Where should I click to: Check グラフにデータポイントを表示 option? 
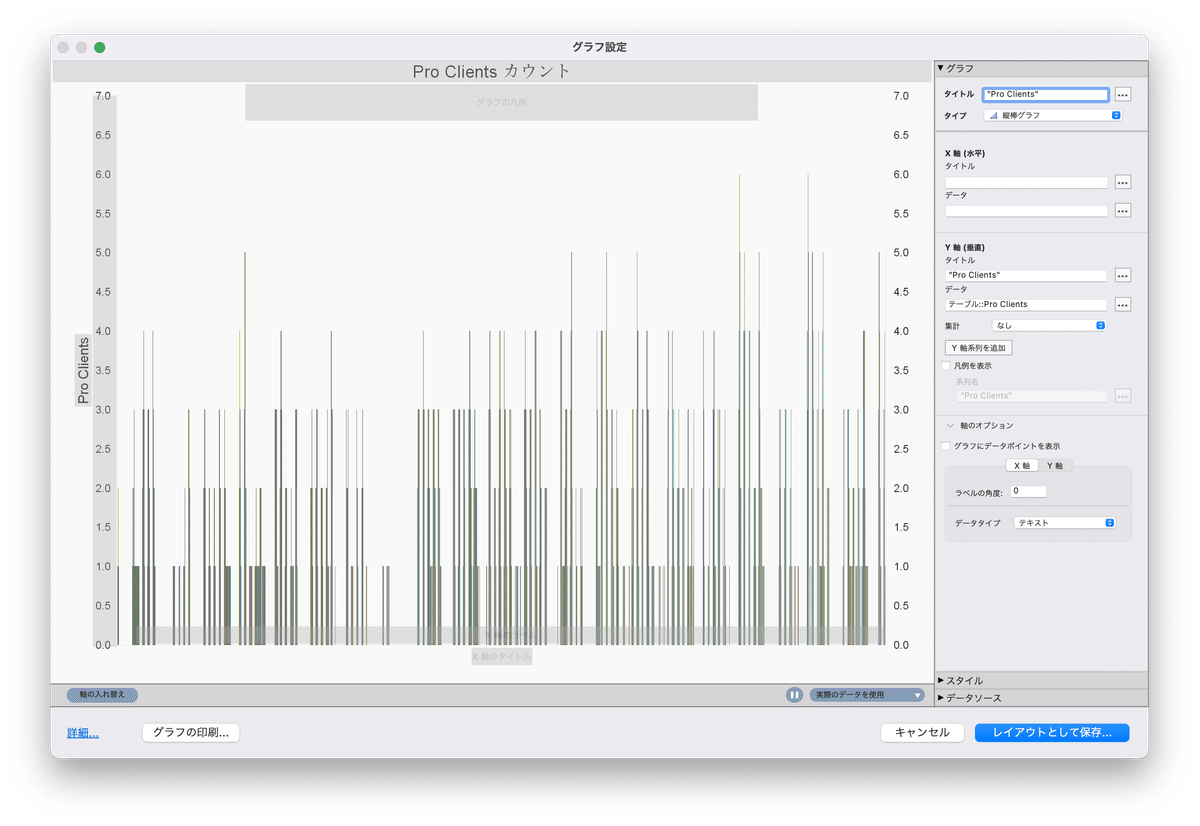pyautogui.click(x=945, y=445)
